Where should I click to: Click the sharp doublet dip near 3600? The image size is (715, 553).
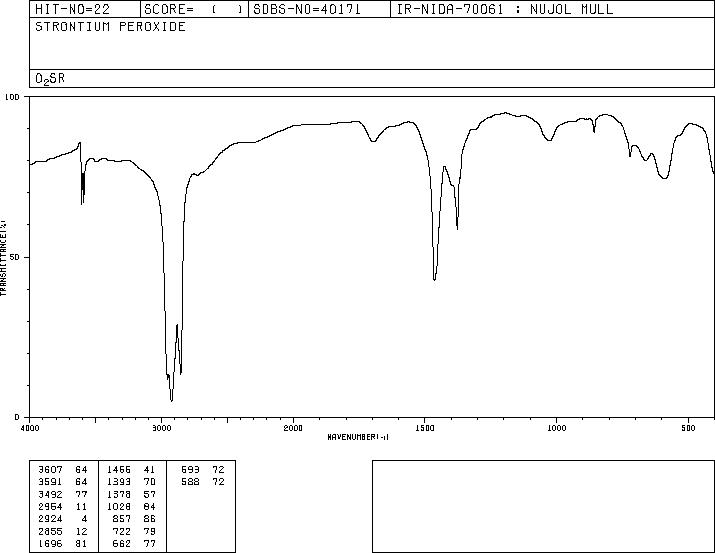coord(83,202)
